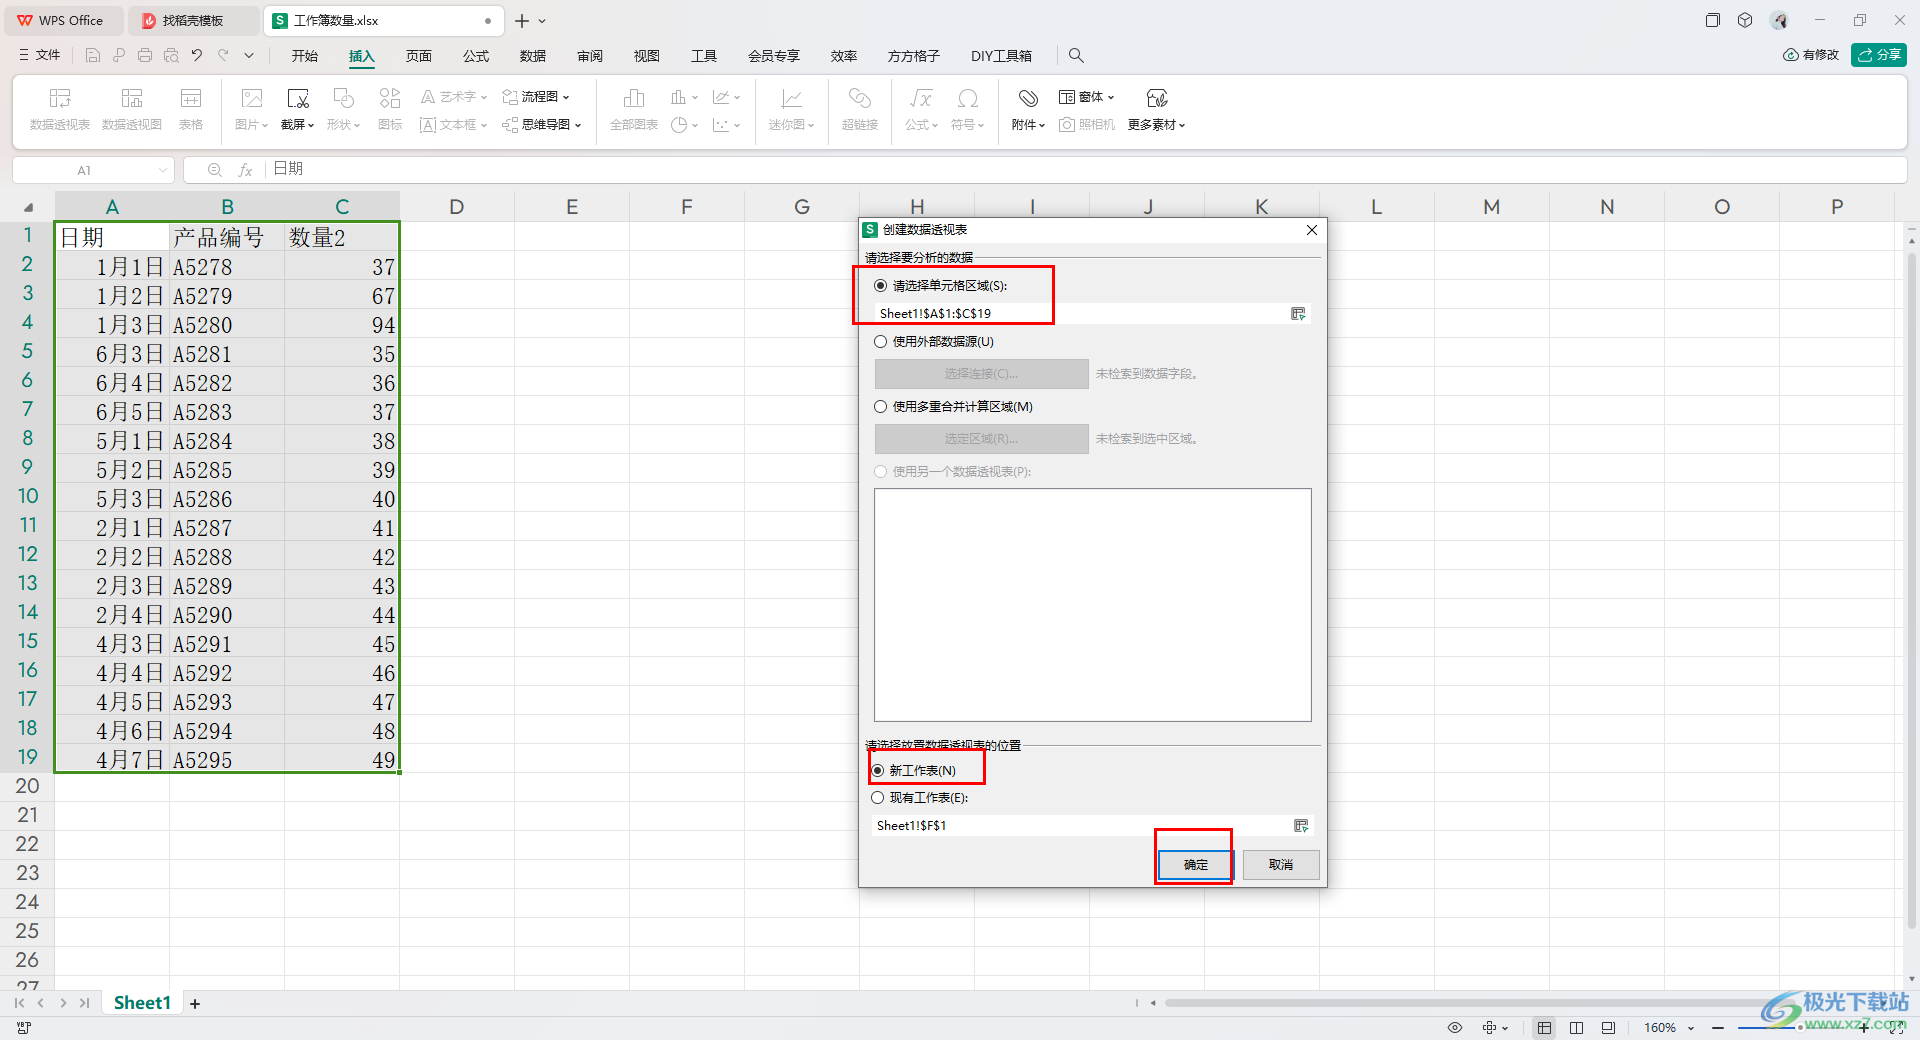
Task: Click the Save icon in quick toolbar
Action: click(x=93, y=56)
